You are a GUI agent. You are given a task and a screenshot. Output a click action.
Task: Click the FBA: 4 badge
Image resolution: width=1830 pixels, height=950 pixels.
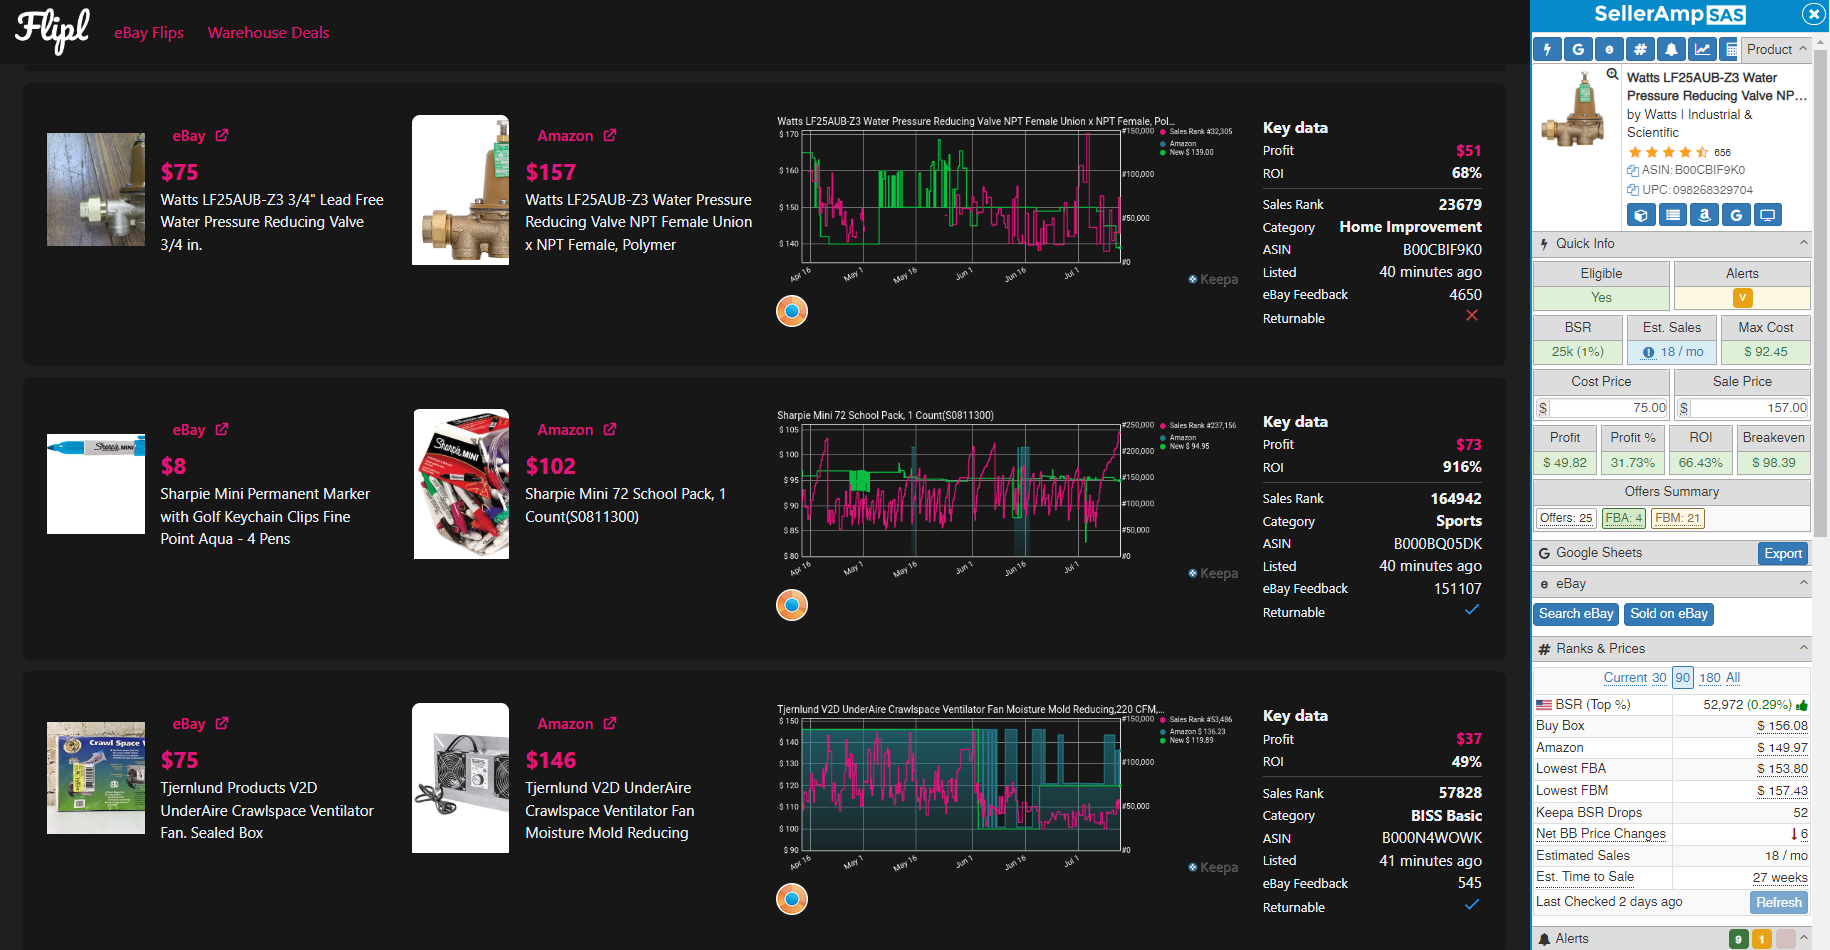click(x=1623, y=518)
